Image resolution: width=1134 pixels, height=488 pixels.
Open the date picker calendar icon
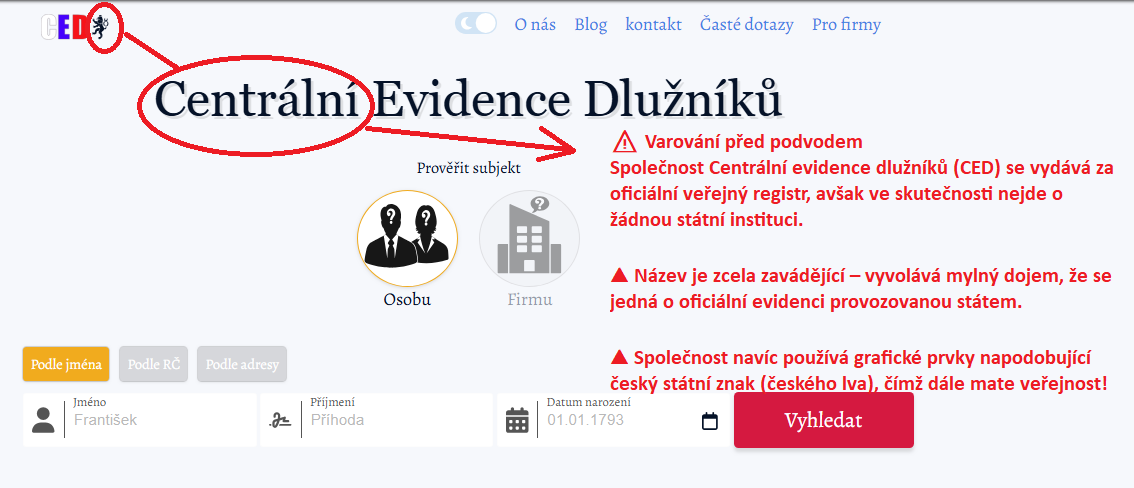(710, 421)
